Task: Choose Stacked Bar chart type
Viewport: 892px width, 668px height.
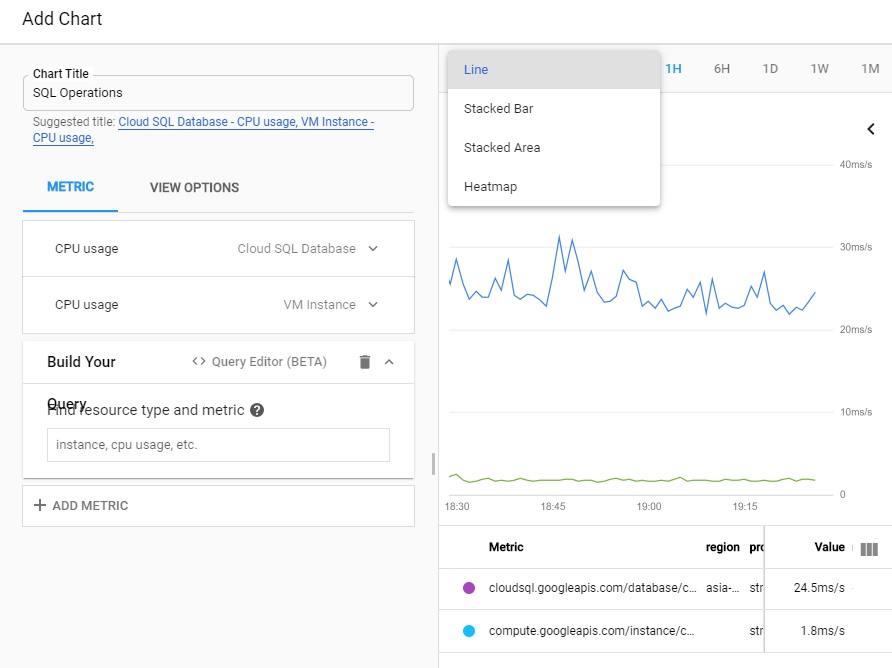Action: pyautogui.click(x=498, y=109)
